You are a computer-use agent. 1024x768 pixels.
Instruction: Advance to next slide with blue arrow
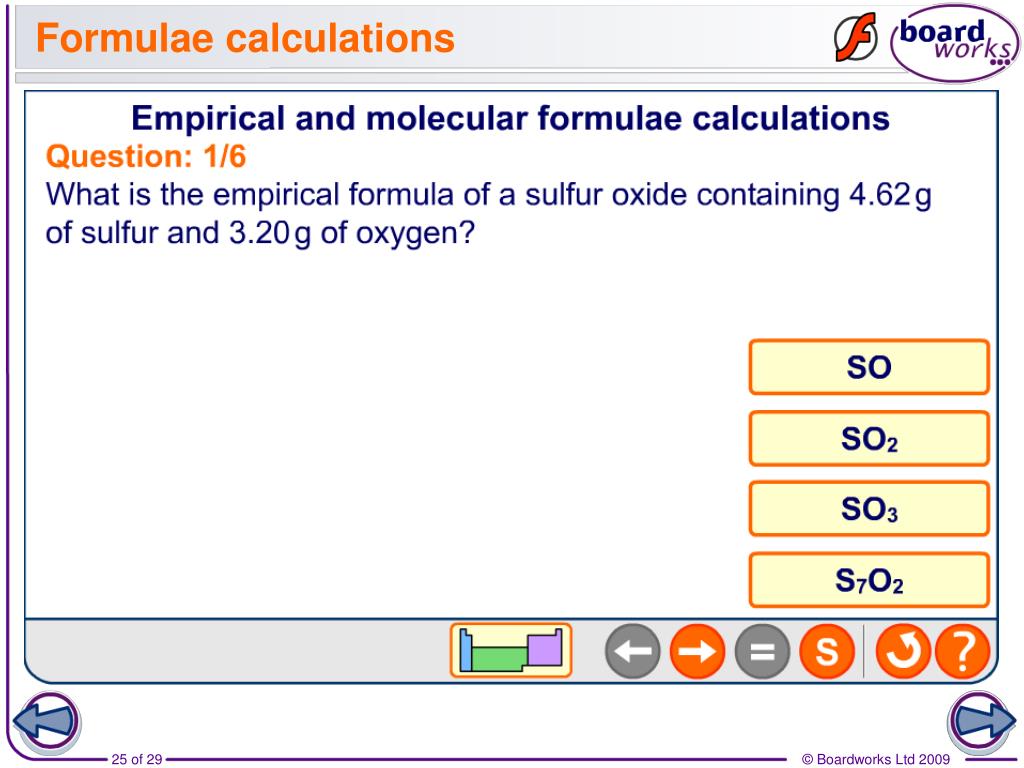(982, 720)
